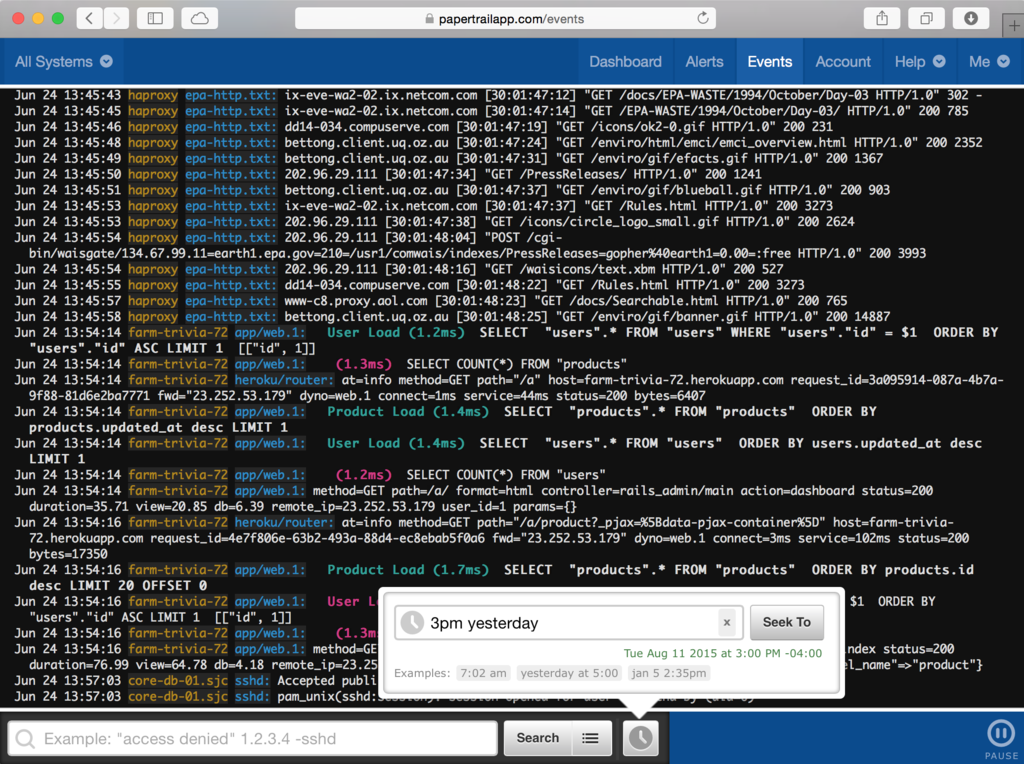The width and height of the screenshot is (1024, 764).
Task: Open Safari downloads icon
Action: click(970, 18)
